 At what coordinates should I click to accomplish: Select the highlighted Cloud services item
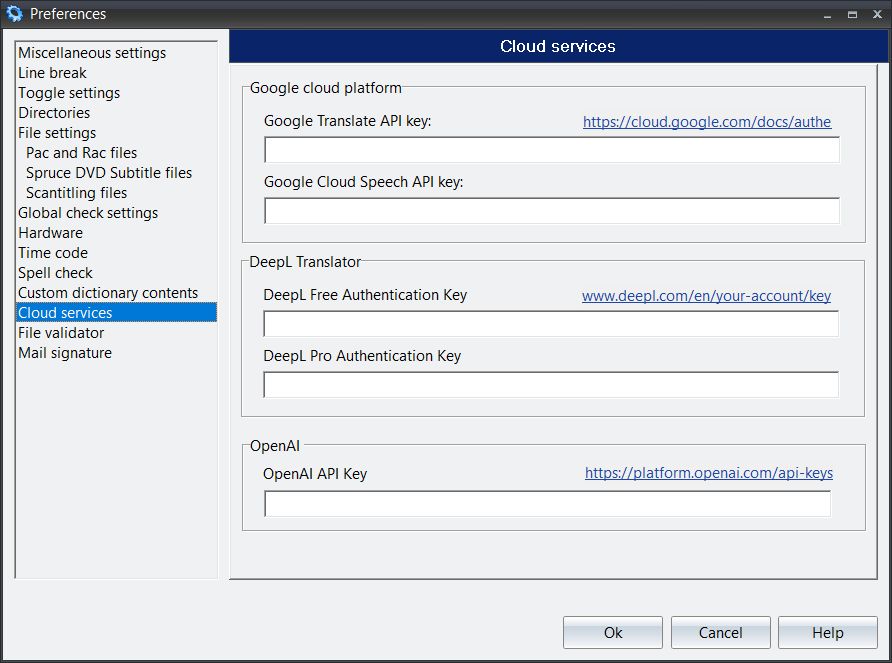116,312
